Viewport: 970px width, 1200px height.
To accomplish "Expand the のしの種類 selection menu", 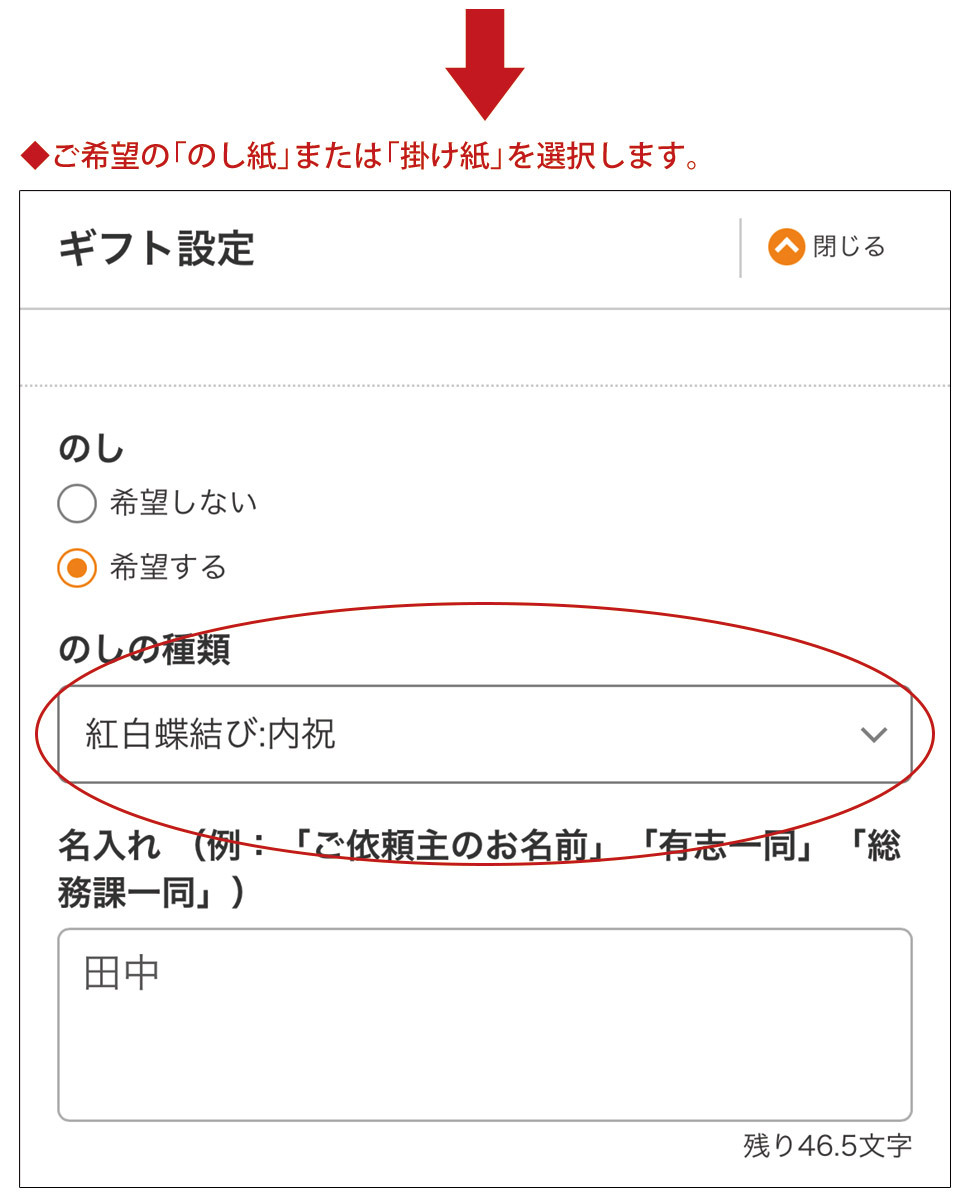I will tap(485, 735).
